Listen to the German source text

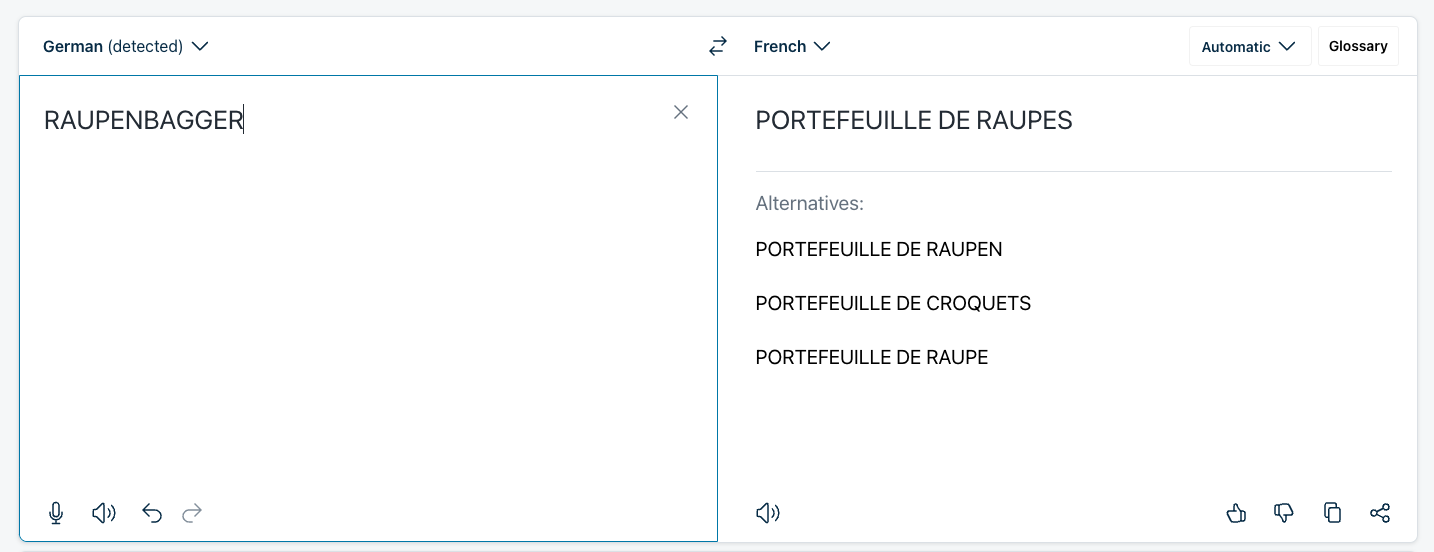coord(104,513)
